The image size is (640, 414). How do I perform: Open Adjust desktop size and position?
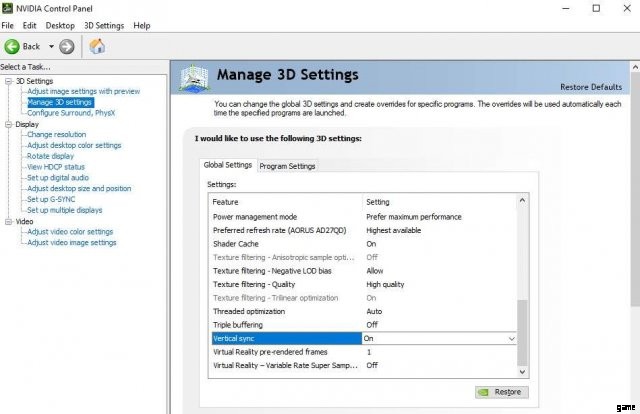point(79,188)
